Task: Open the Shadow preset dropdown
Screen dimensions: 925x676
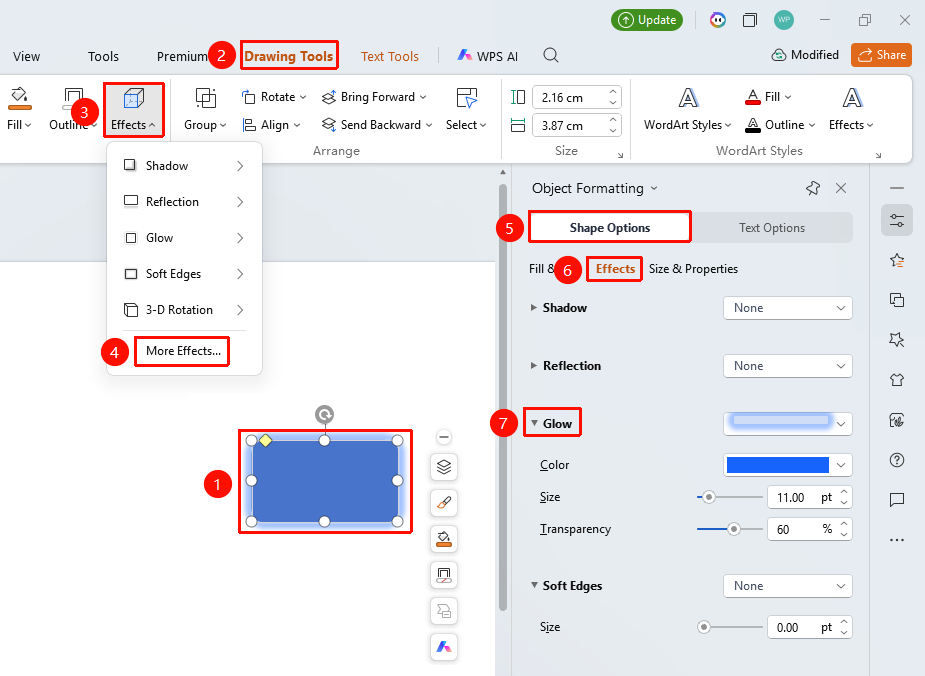Action: click(x=788, y=308)
